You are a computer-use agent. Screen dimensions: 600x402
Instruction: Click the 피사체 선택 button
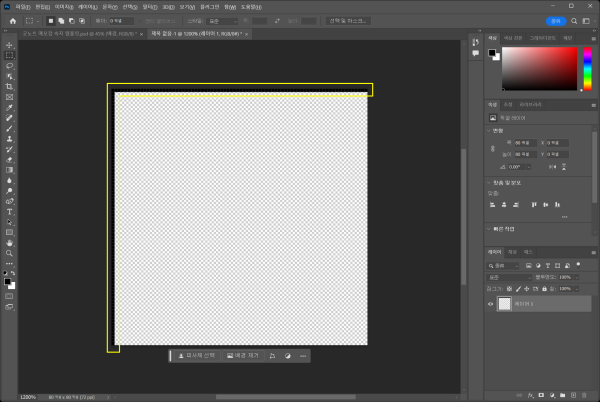pos(197,356)
